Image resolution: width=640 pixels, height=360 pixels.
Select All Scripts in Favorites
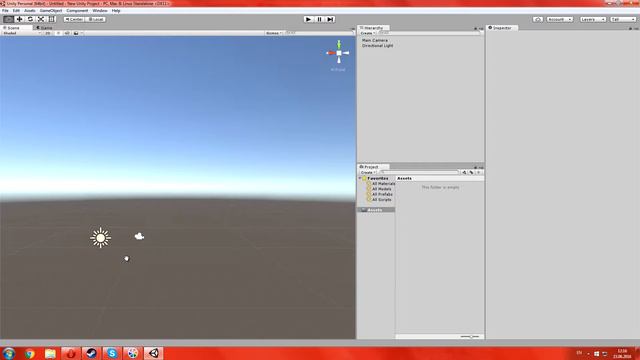click(379, 200)
